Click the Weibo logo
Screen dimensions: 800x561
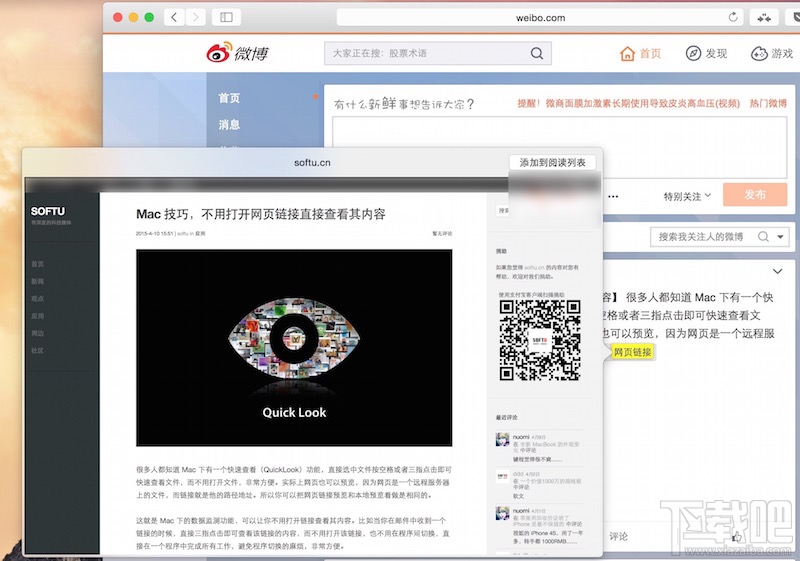coord(237,53)
